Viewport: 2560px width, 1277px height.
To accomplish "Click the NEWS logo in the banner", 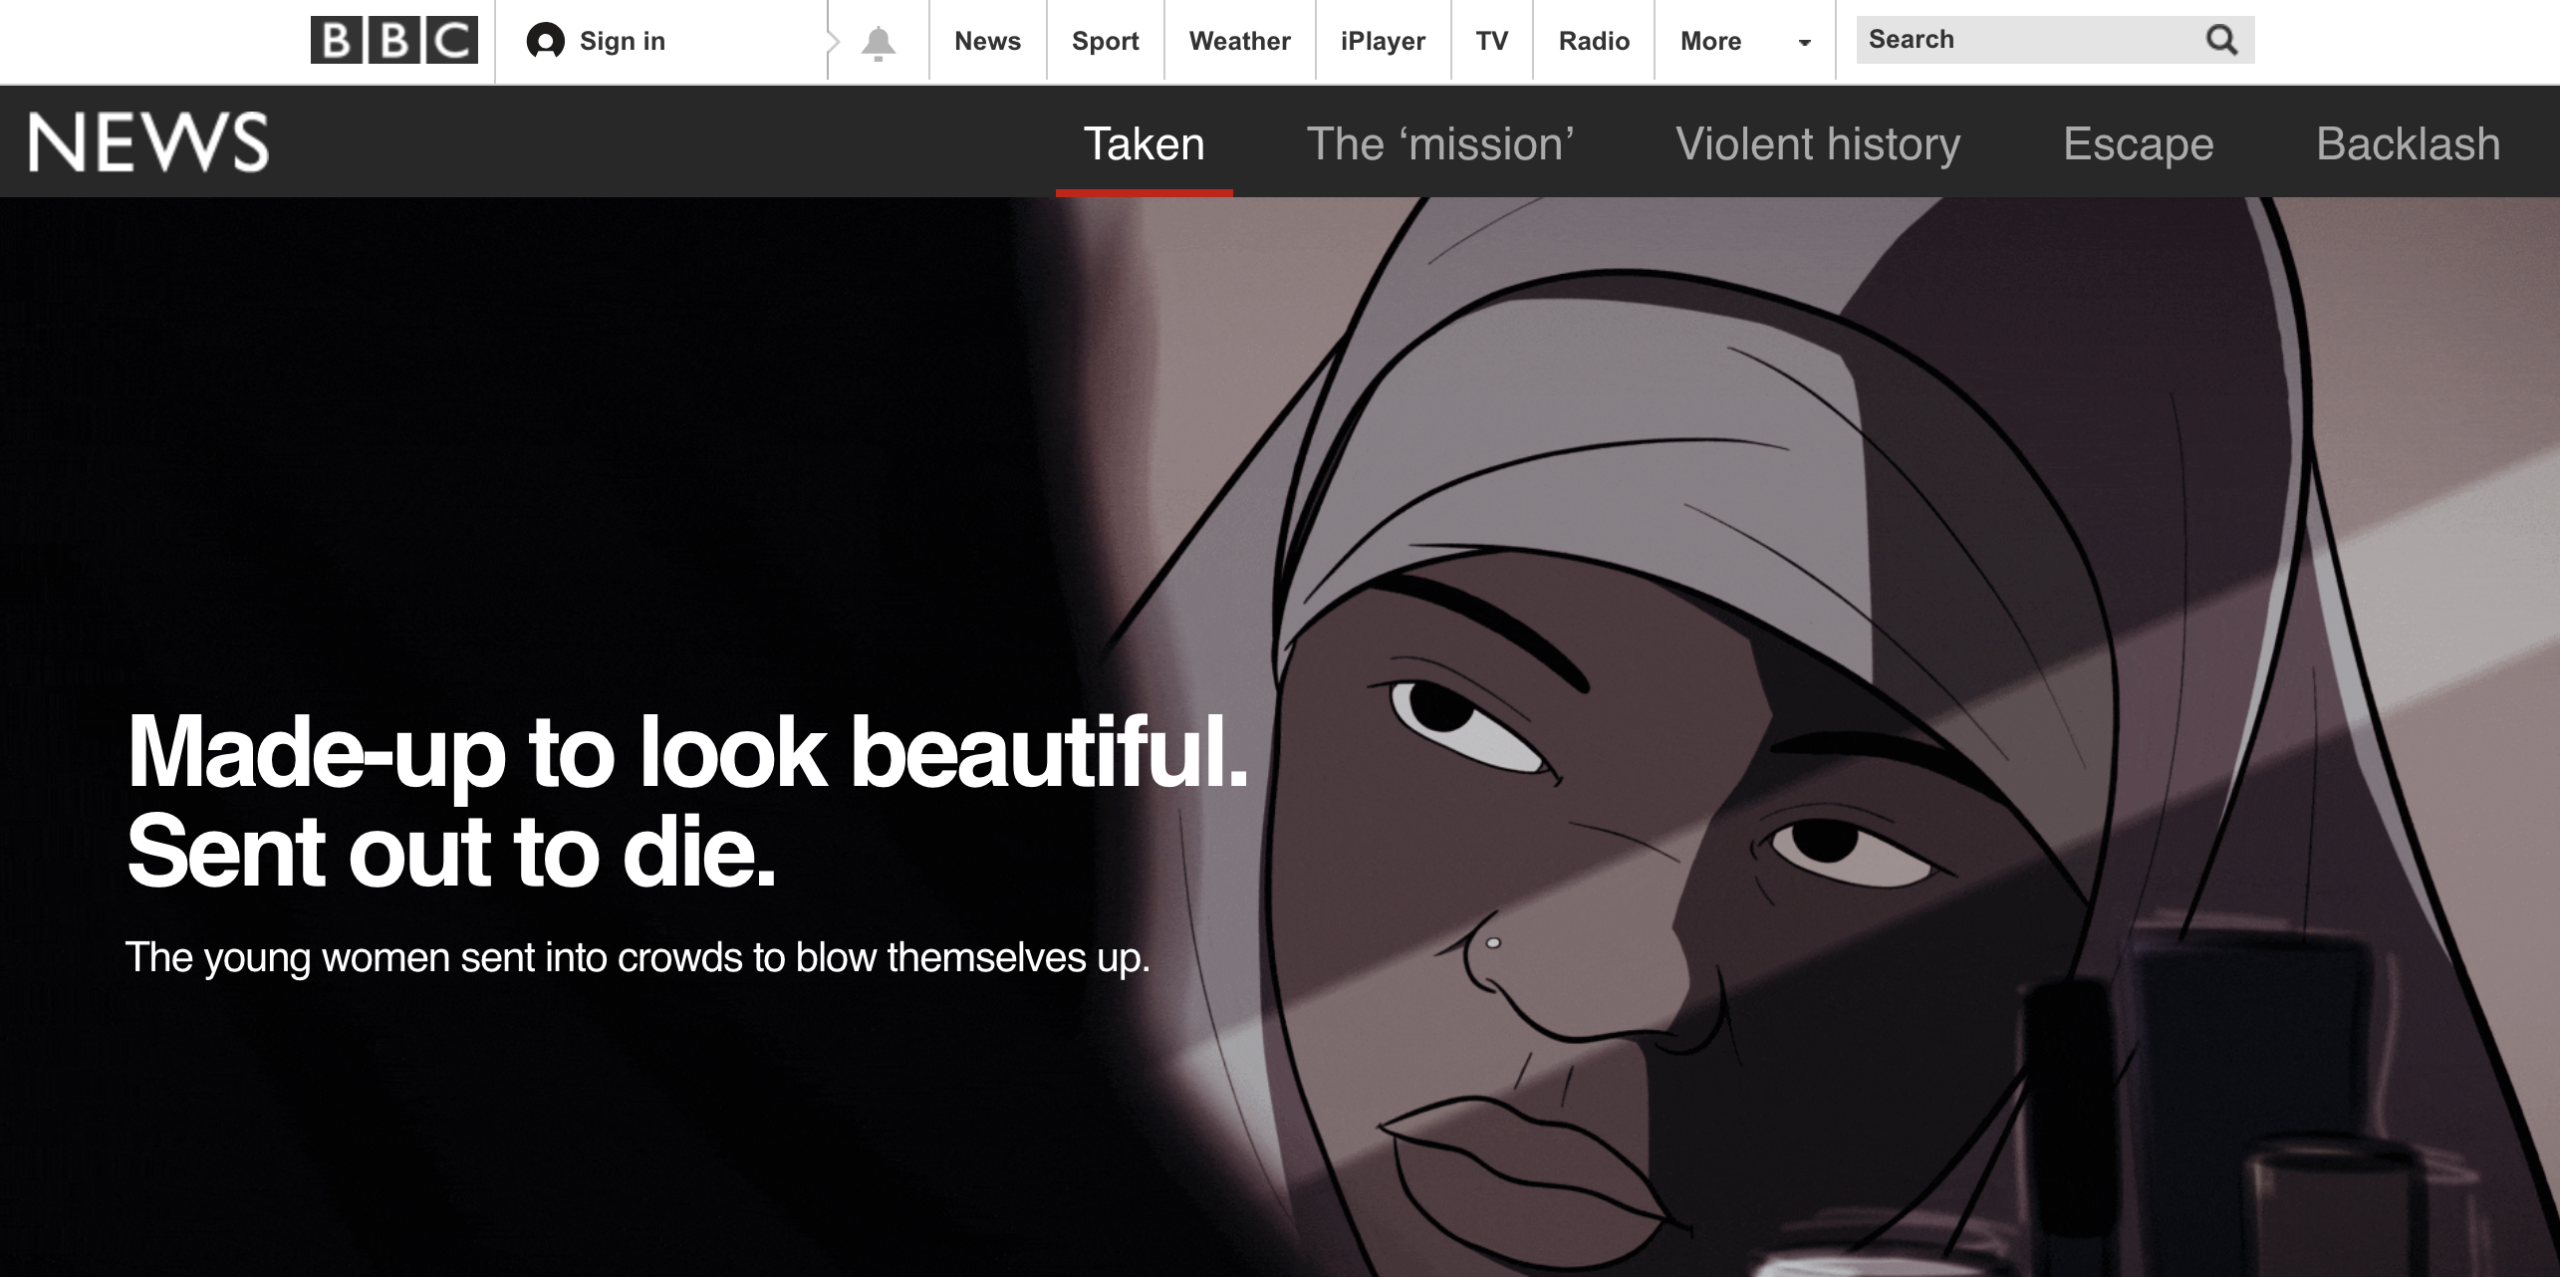I will [148, 142].
